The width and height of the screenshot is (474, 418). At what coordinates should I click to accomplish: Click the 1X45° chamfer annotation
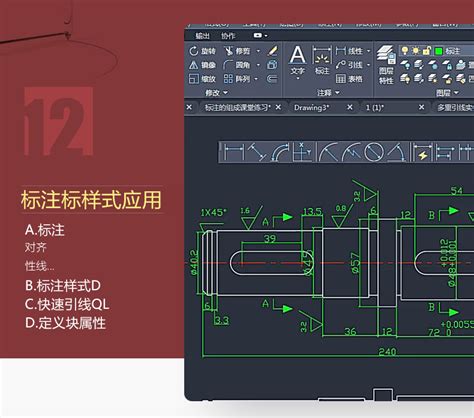(x=213, y=212)
